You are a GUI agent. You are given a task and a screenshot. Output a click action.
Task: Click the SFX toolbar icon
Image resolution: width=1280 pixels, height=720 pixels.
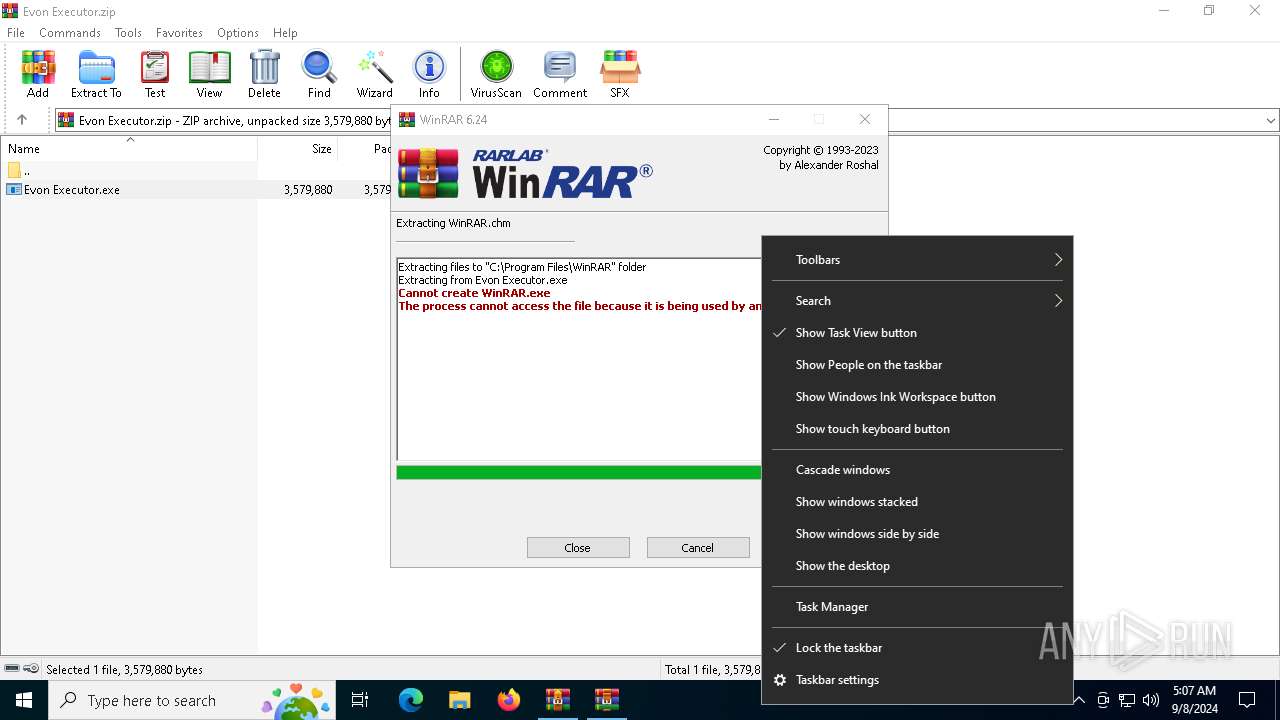point(620,75)
